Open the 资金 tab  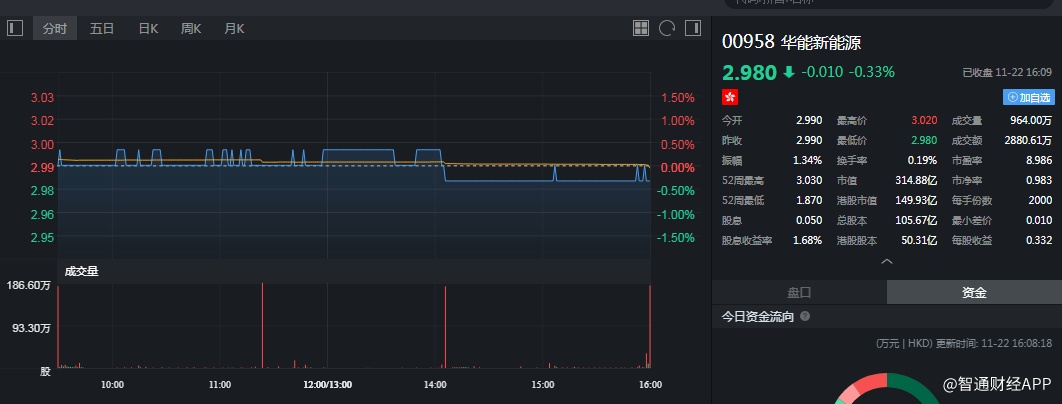tap(974, 293)
